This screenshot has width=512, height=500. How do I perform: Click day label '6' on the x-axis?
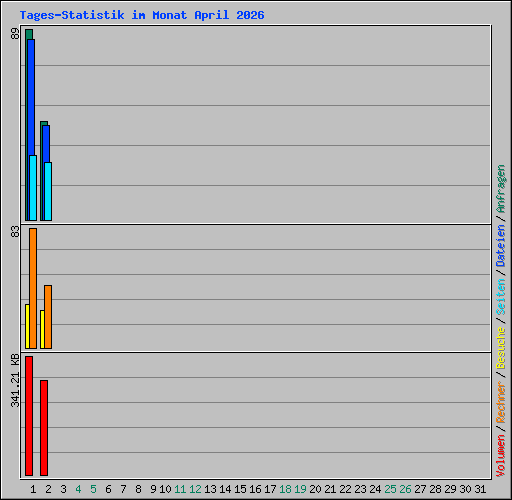coord(108,489)
